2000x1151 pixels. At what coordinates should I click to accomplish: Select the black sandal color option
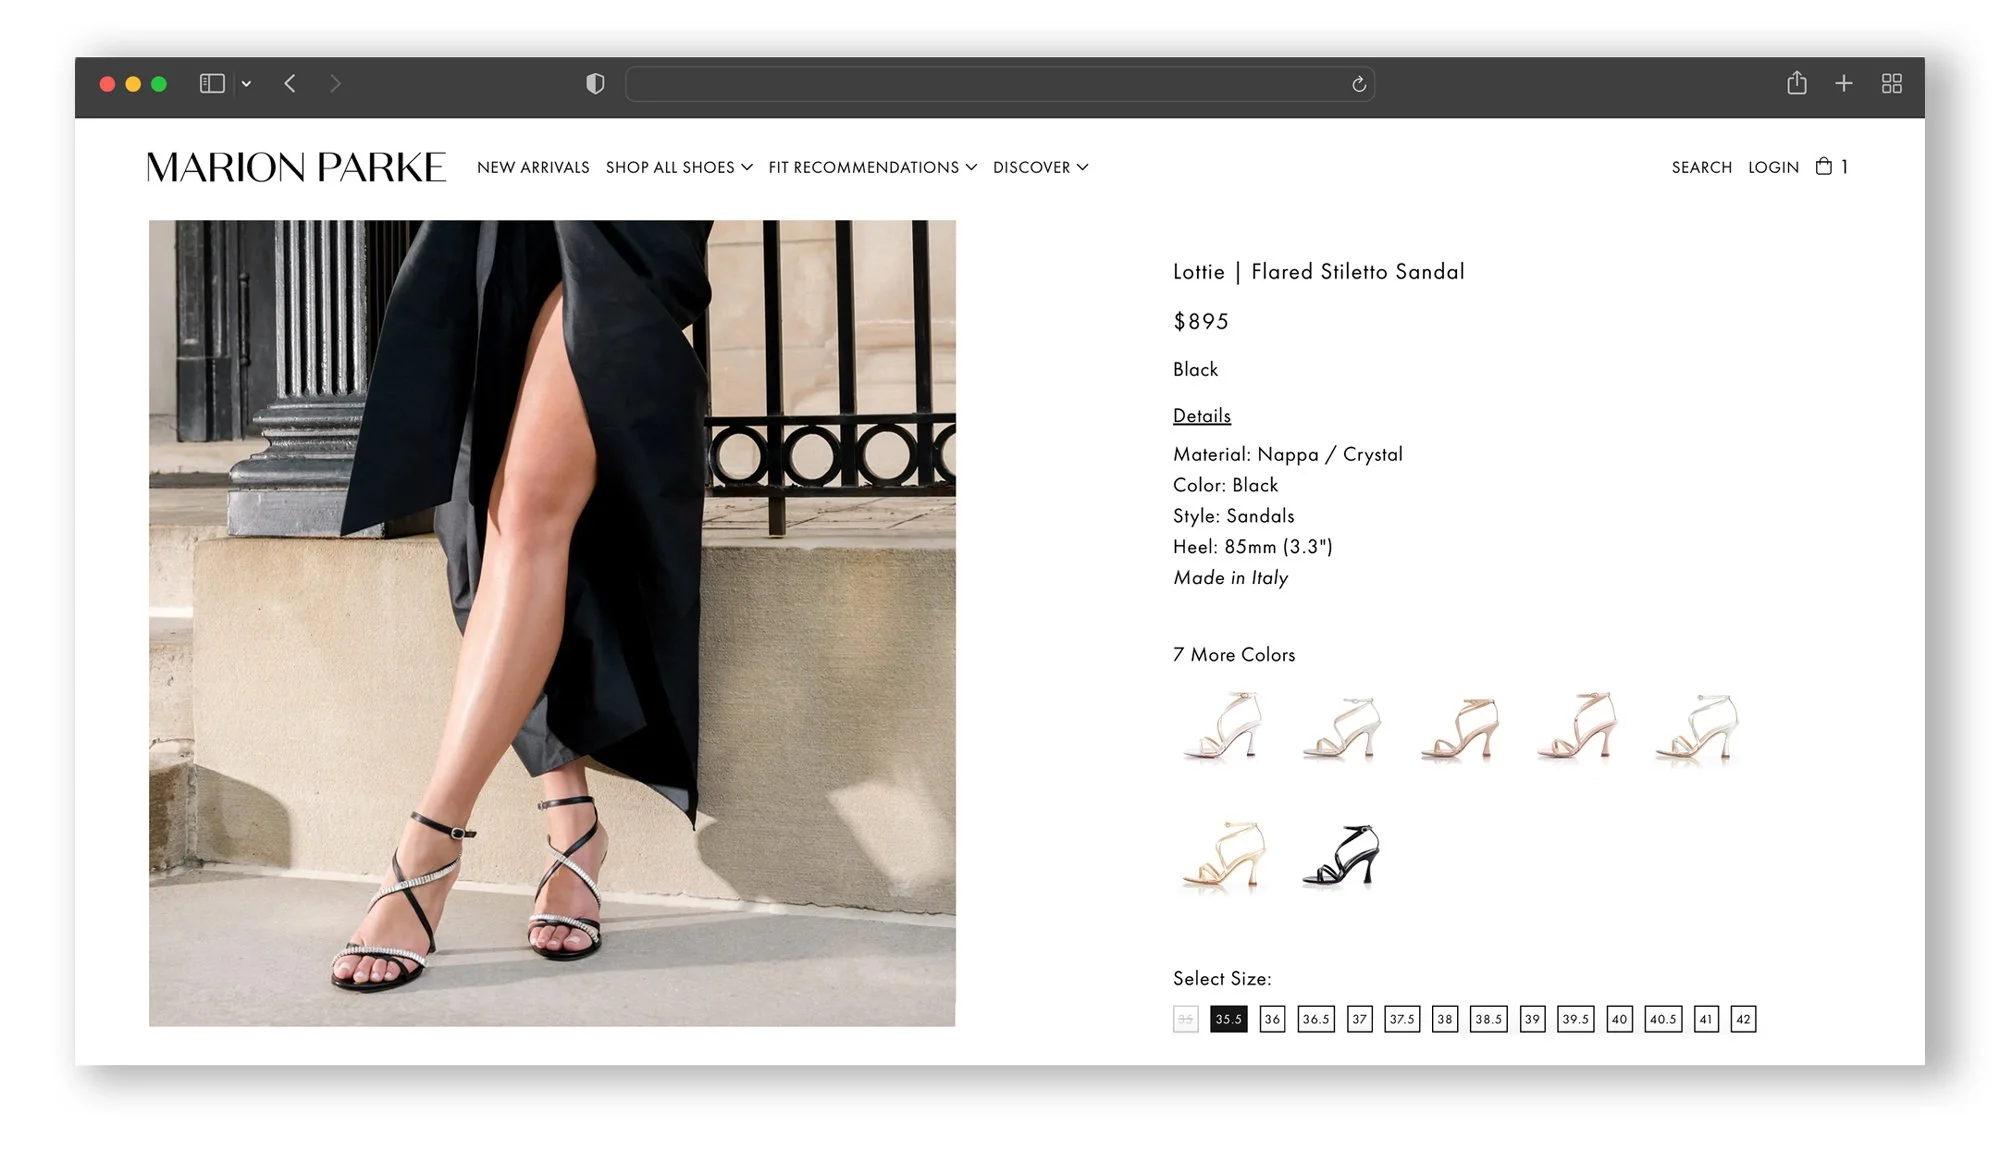coord(1341,856)
